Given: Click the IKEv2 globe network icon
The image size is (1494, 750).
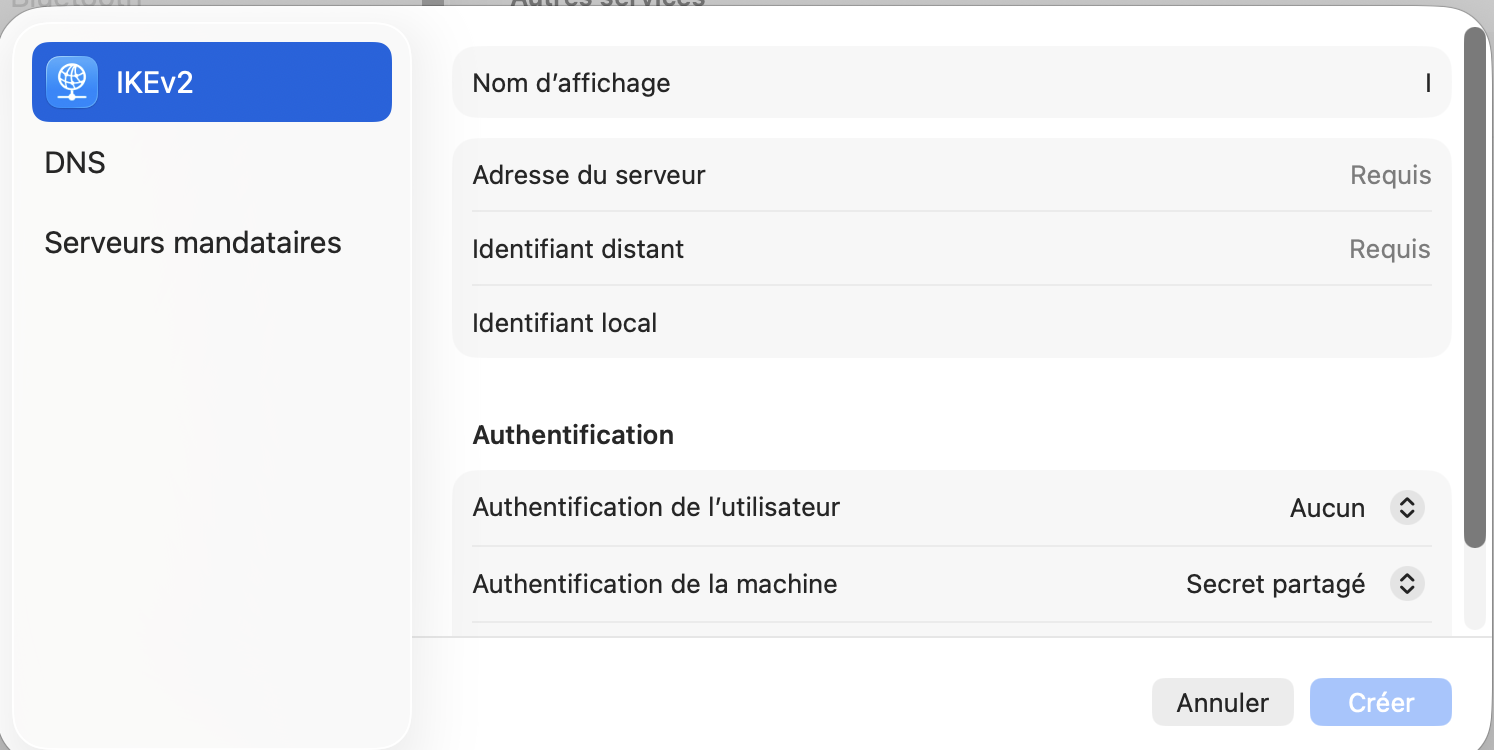Looking at the screenshot, I should point(72,82).
